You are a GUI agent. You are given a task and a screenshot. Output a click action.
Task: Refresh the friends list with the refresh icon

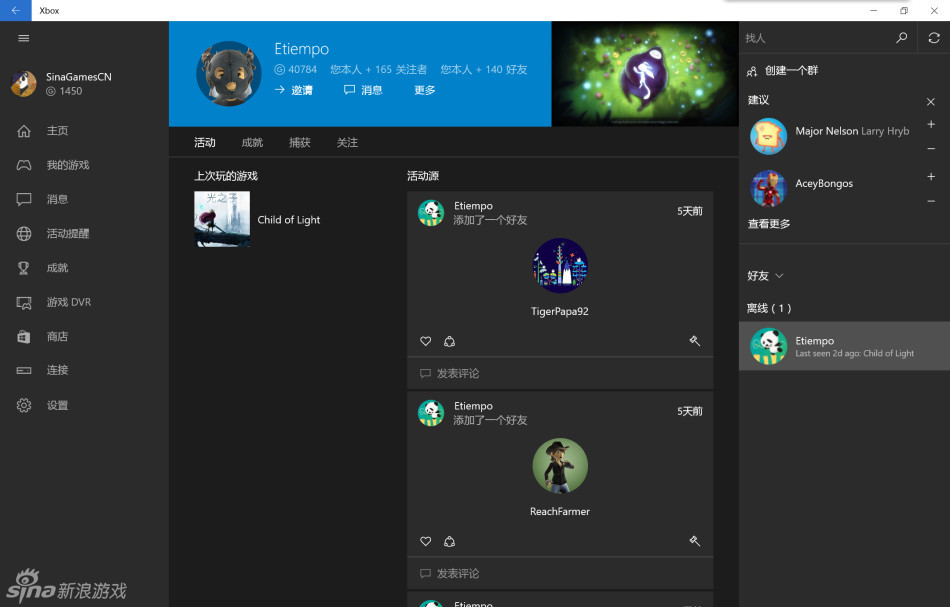pyautogui.click(x=934, y=38)
